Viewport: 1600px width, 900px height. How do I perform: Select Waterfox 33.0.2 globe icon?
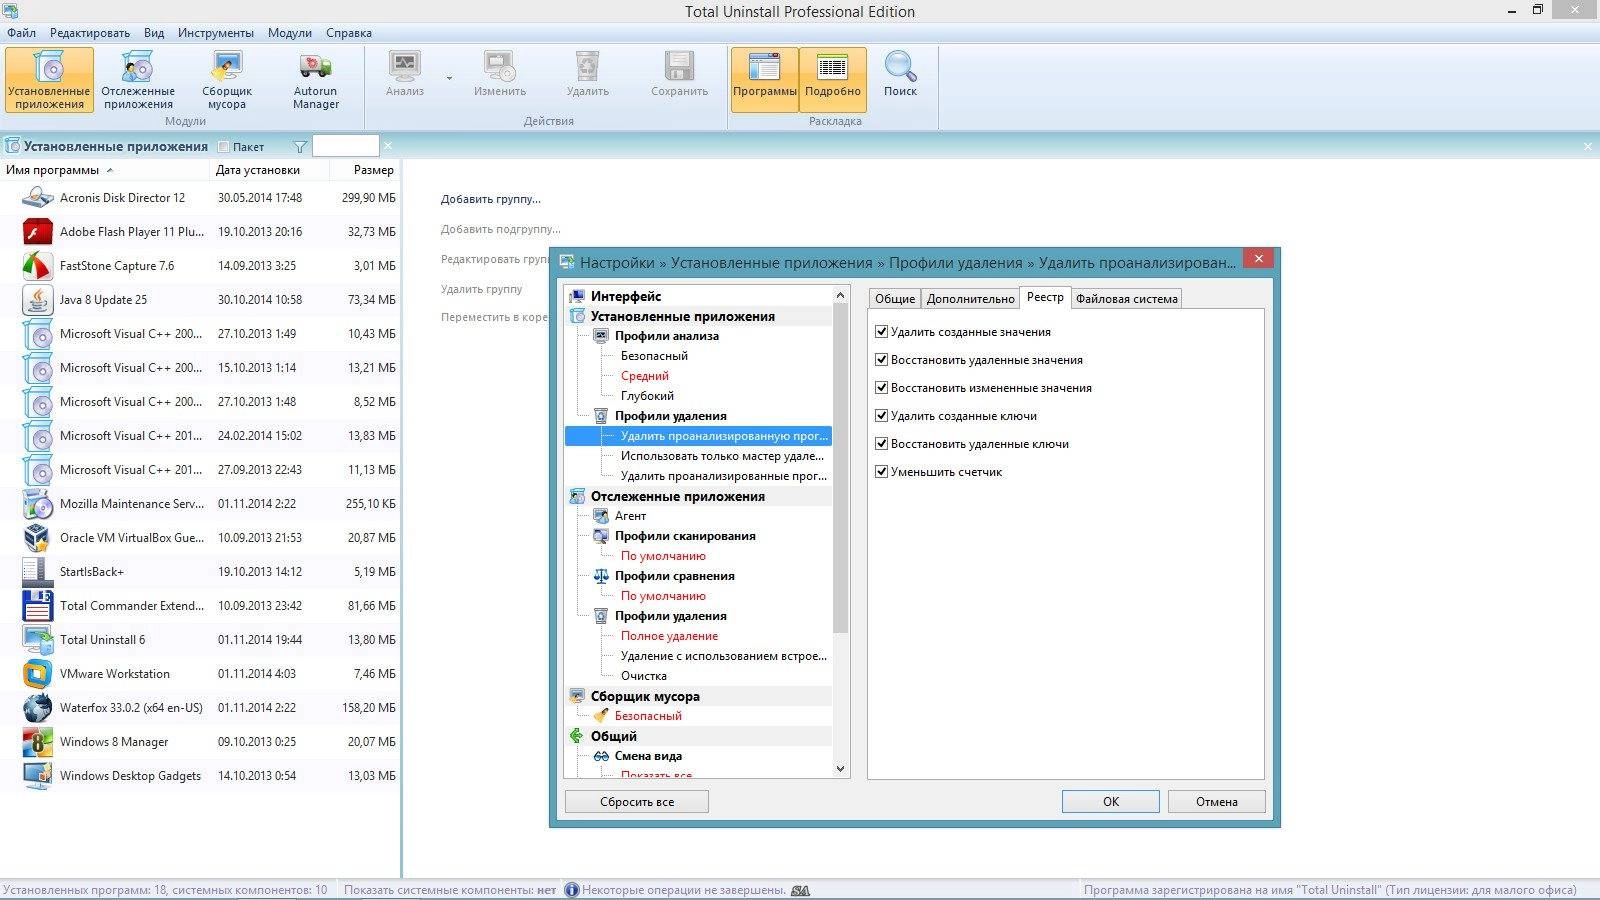[x=37, y=708]
